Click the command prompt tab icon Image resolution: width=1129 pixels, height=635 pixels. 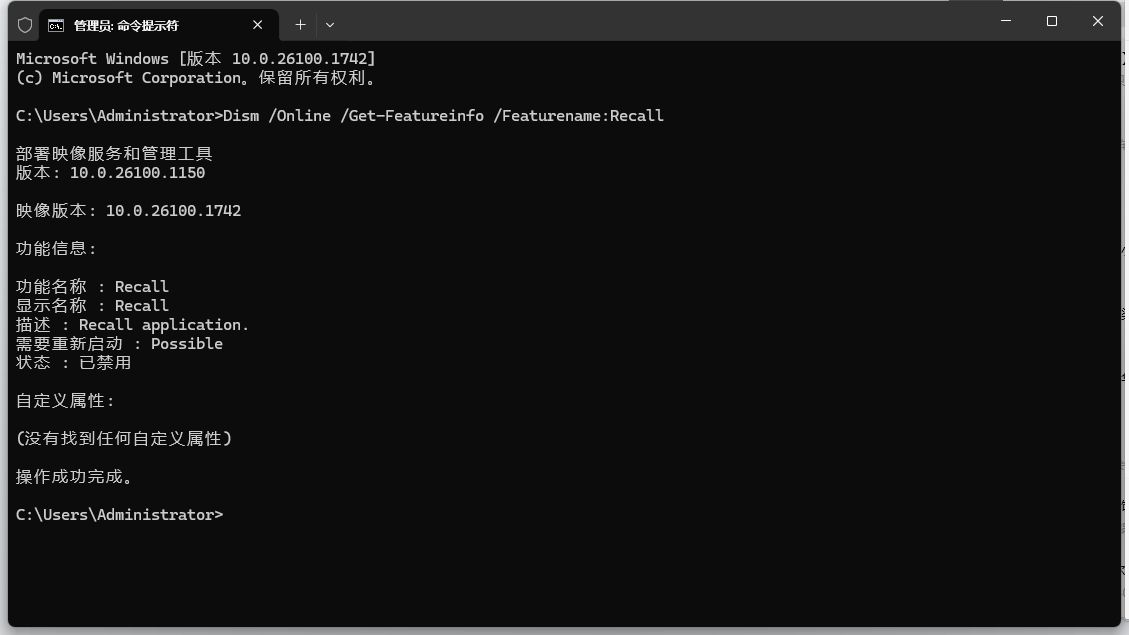click(55, 26)
